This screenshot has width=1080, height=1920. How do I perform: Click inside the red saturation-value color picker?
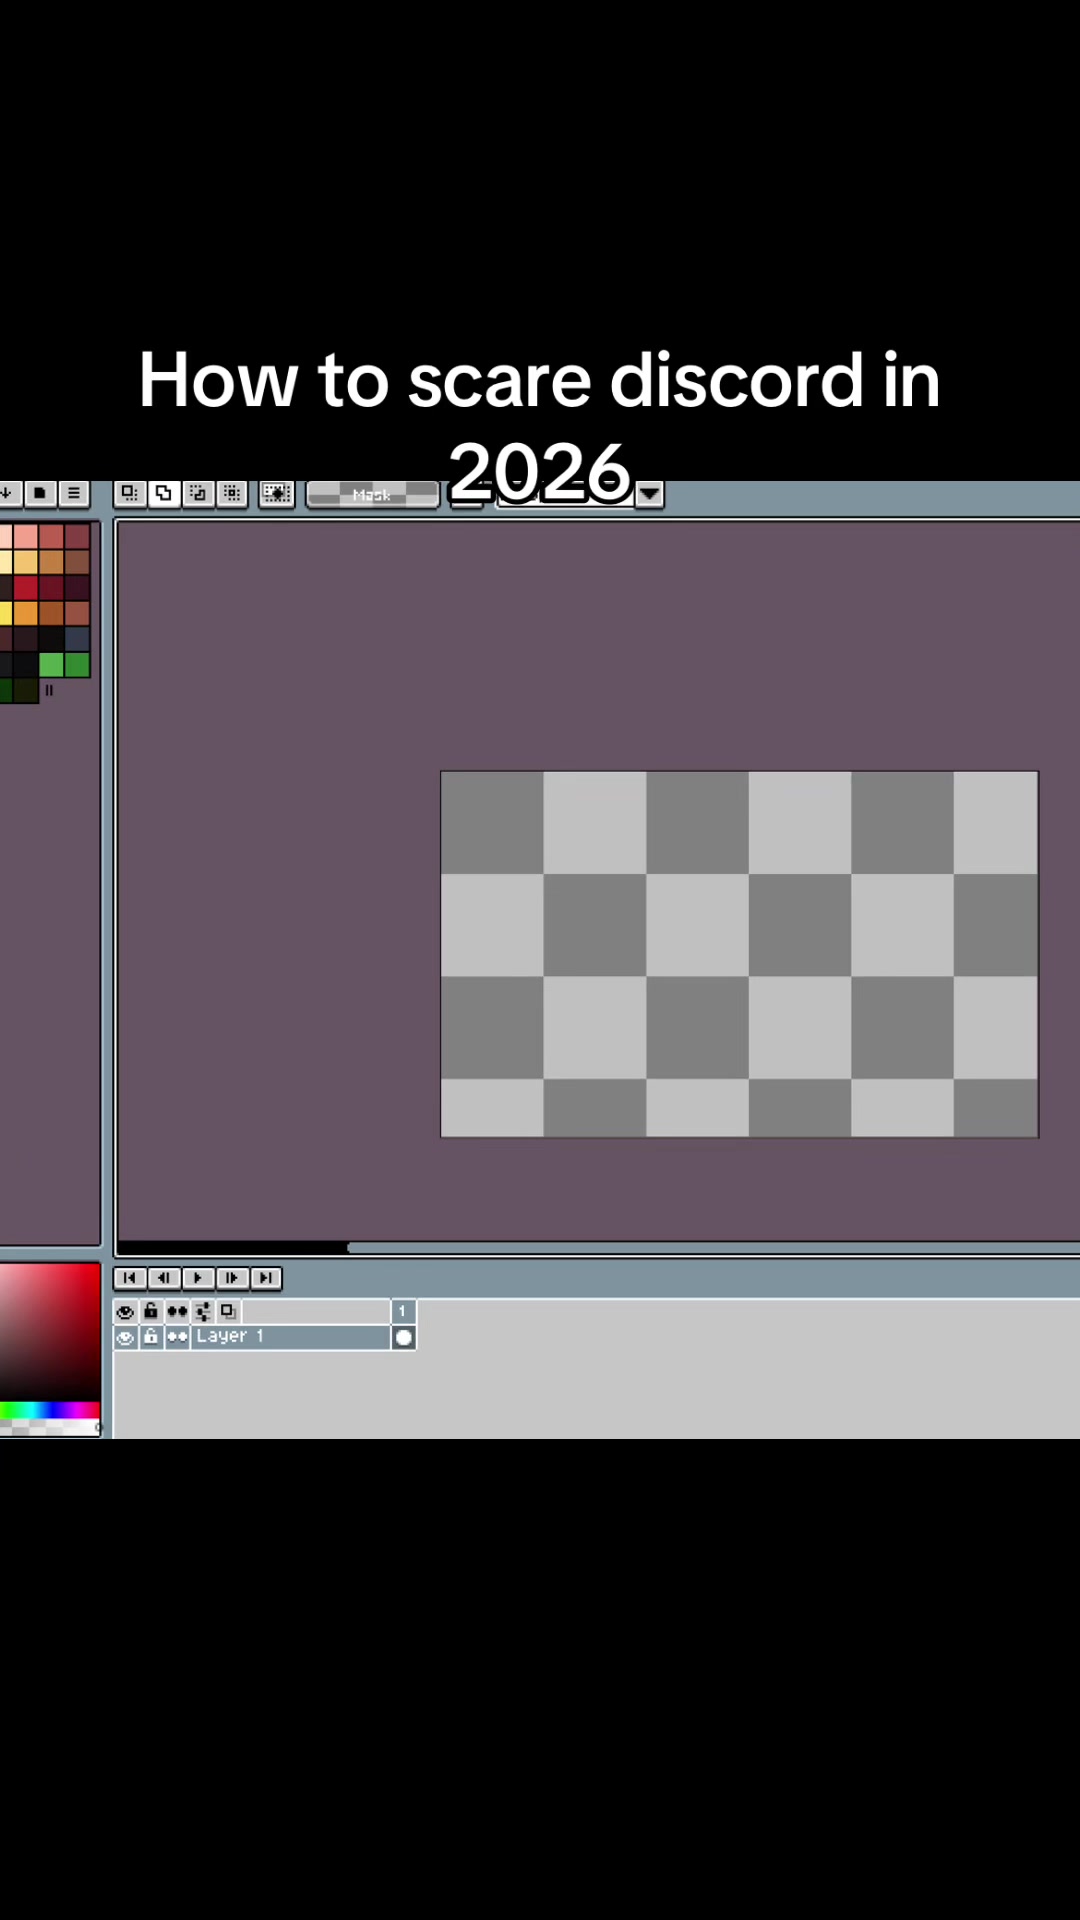(x=50, y=1332)
